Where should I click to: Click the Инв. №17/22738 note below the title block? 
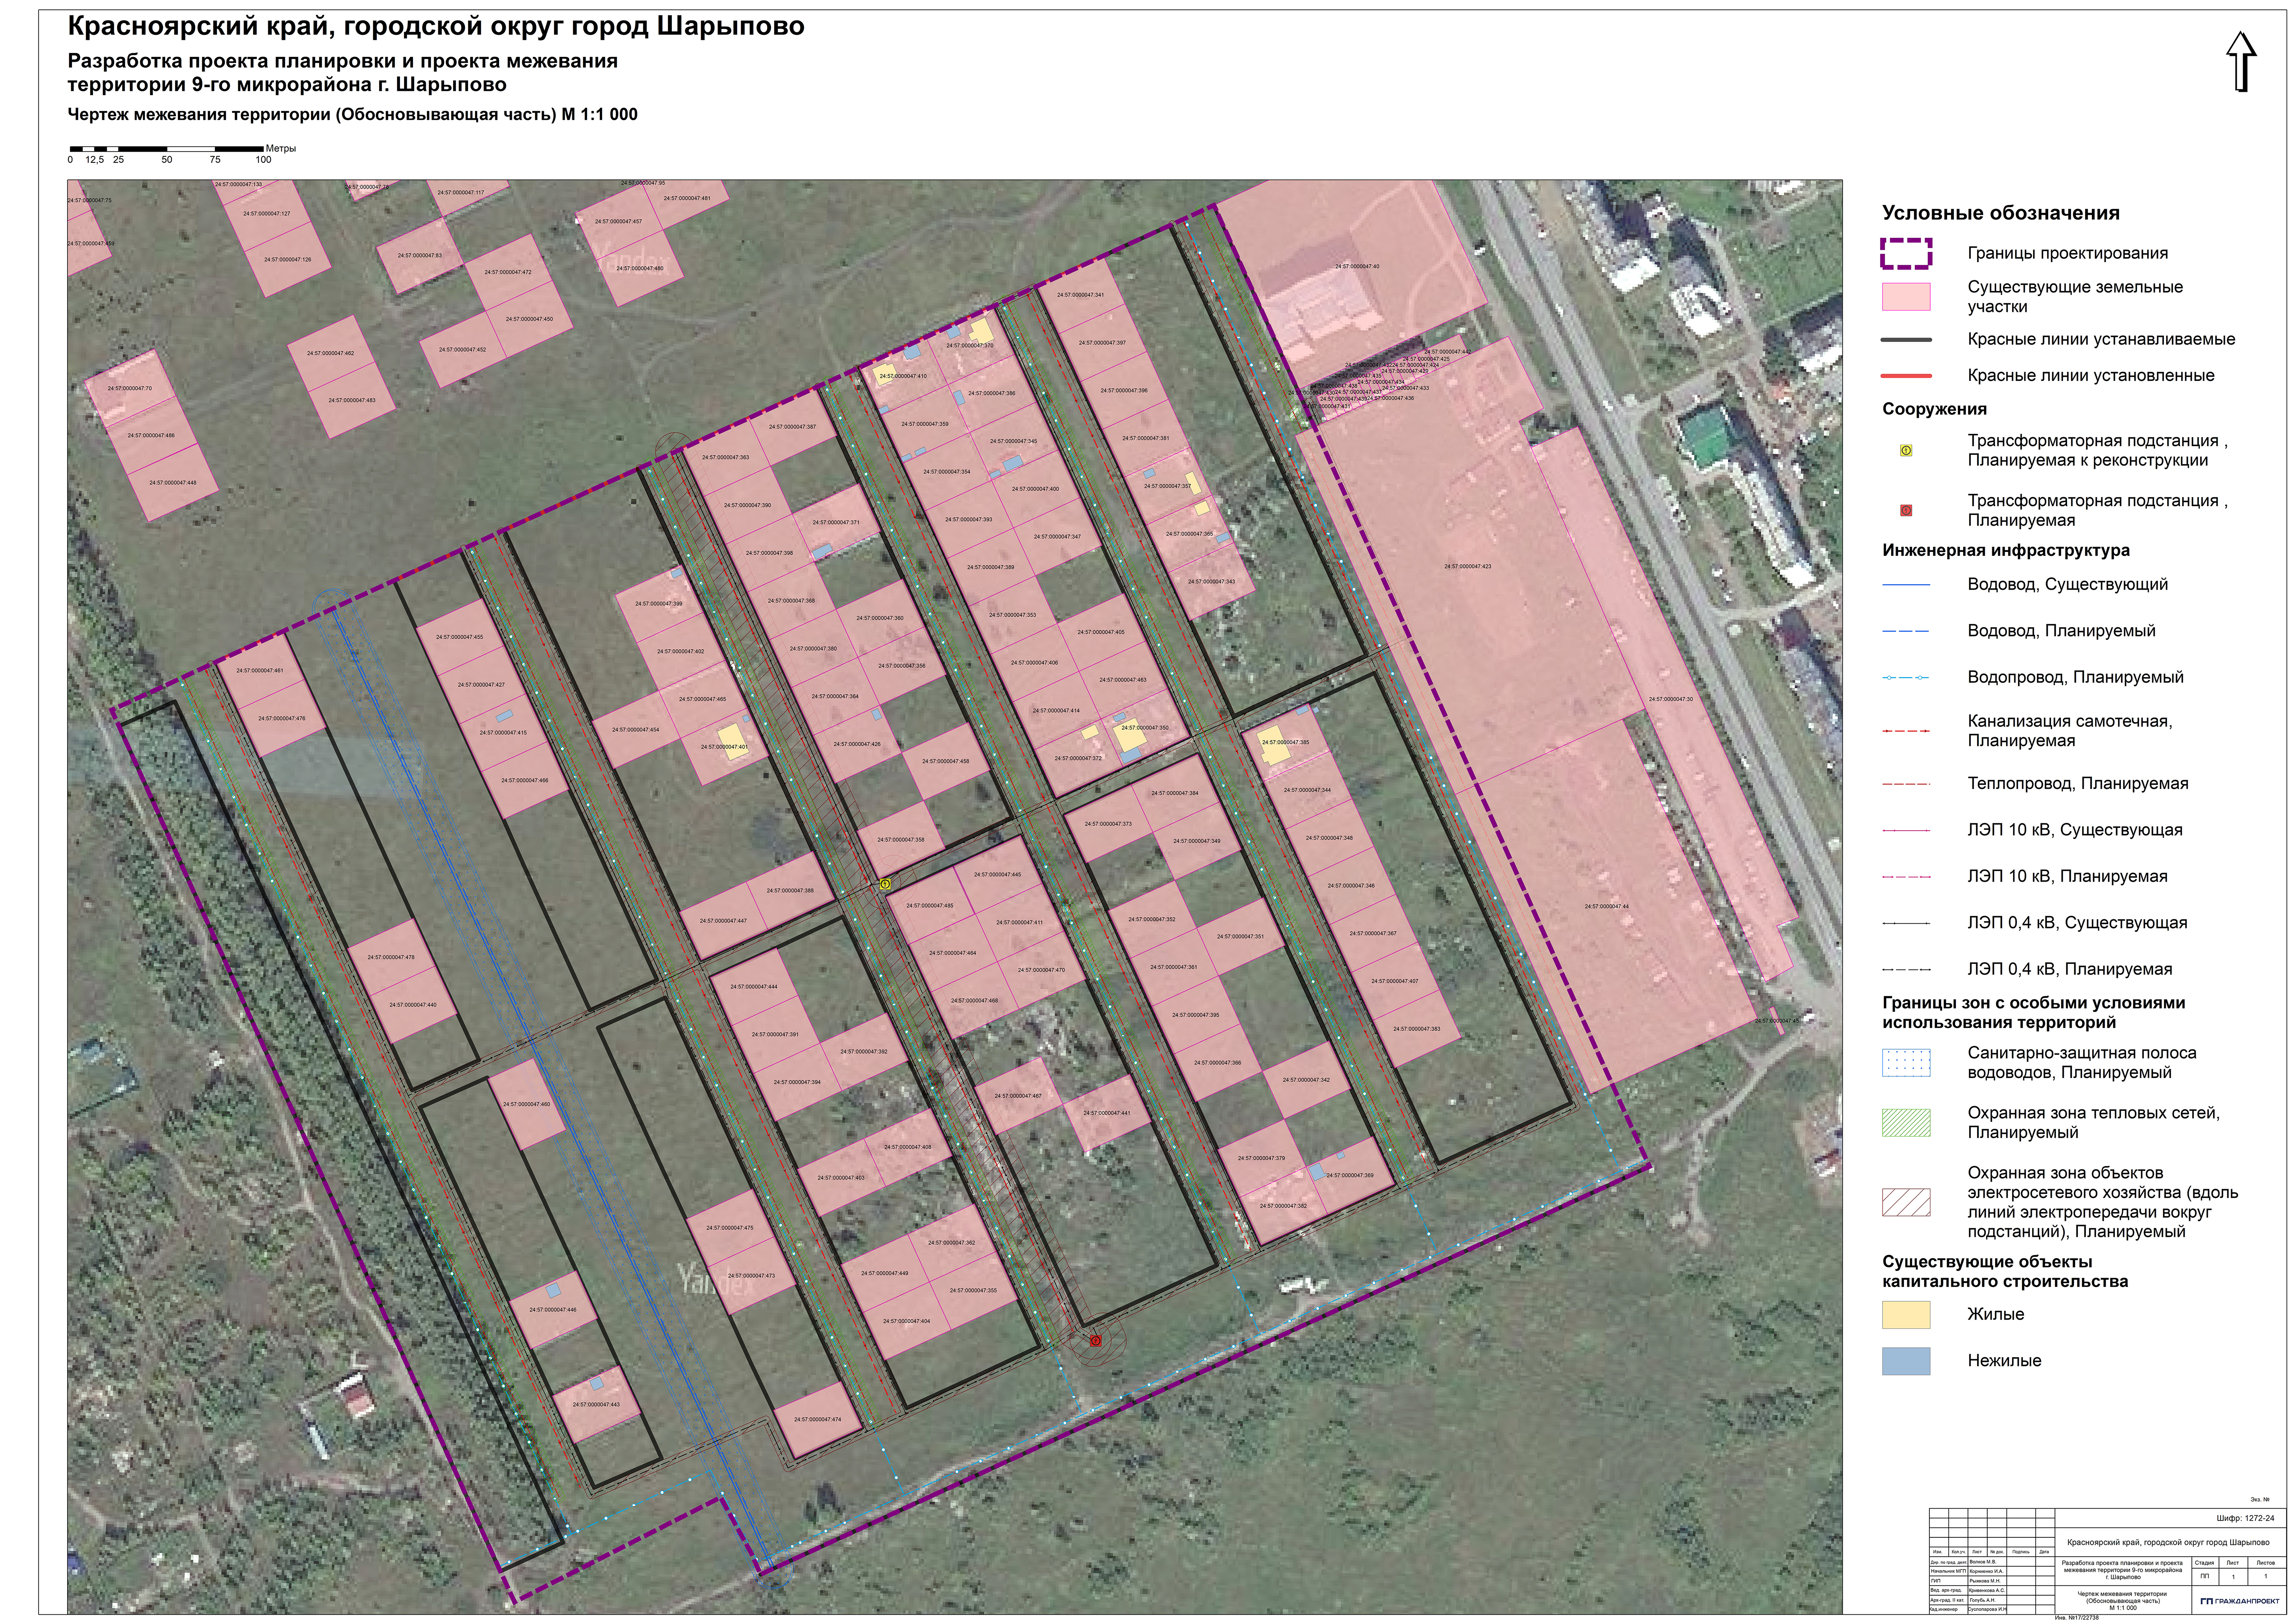tap(2077, 1618)
